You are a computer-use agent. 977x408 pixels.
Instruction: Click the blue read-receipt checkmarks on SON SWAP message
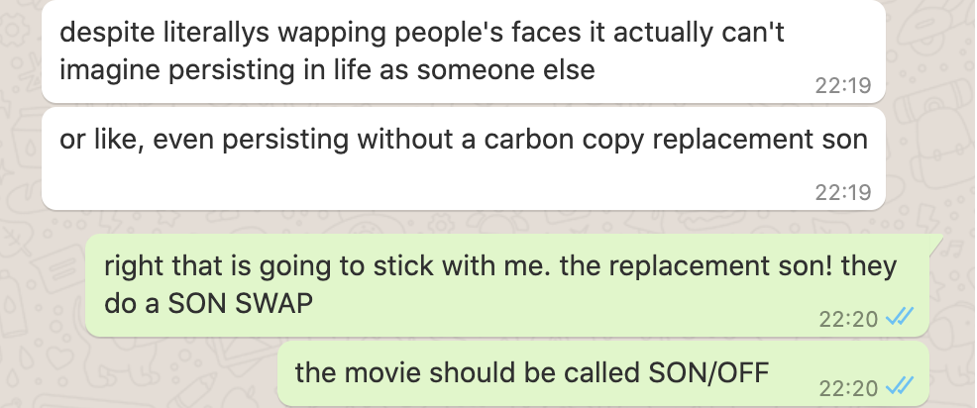coord(900,318)
